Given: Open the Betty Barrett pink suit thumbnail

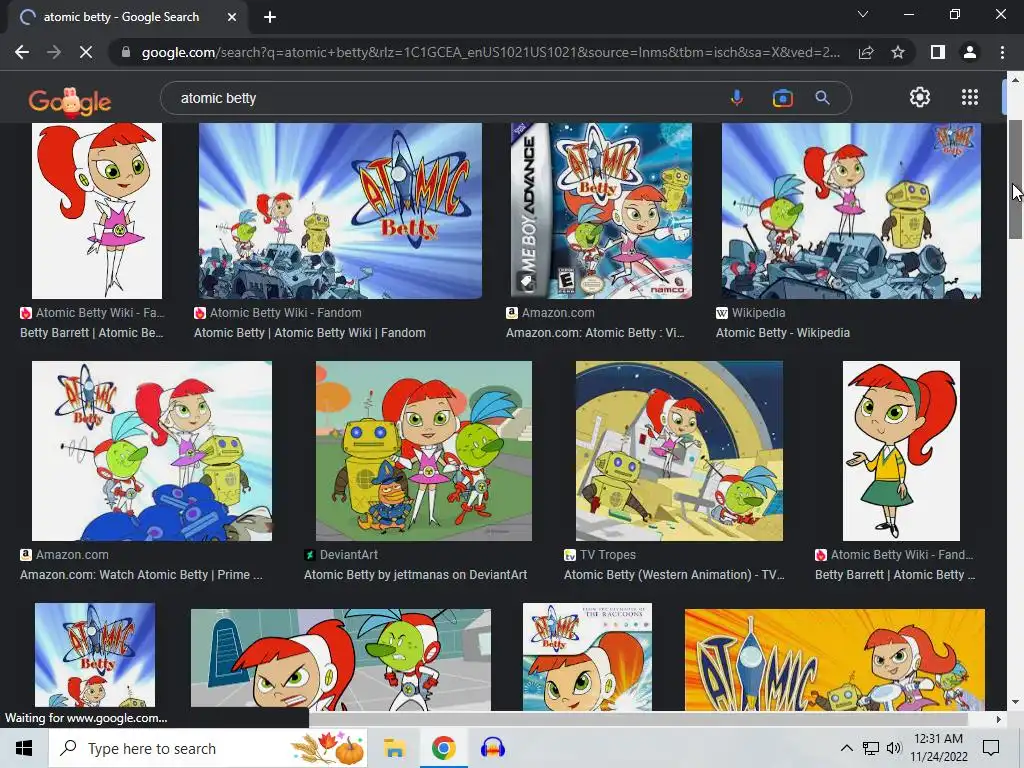Looking at the screenshot, I should [97, 210].
